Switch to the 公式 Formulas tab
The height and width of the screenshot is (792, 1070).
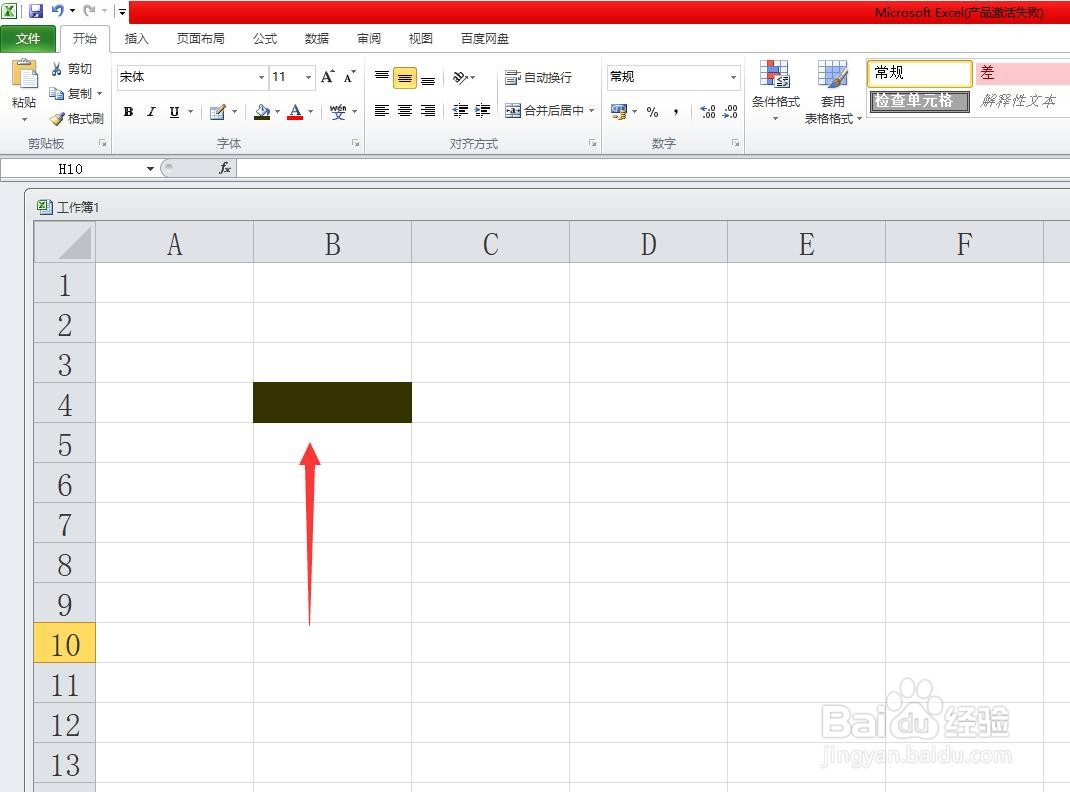(x=265, y=39)
